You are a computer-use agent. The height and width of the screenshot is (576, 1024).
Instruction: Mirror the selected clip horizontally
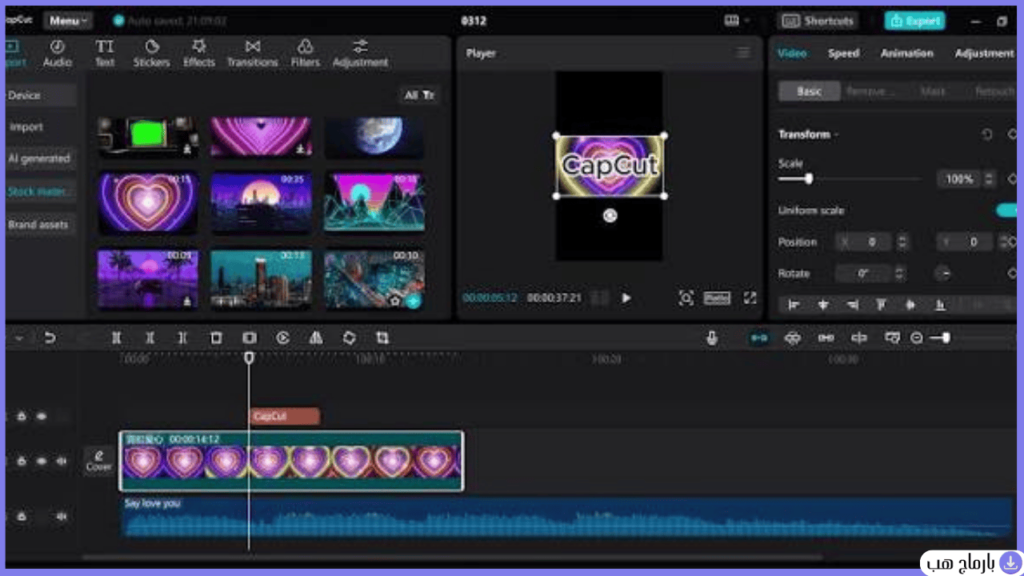pyautogui.click(x=316, y=338)
